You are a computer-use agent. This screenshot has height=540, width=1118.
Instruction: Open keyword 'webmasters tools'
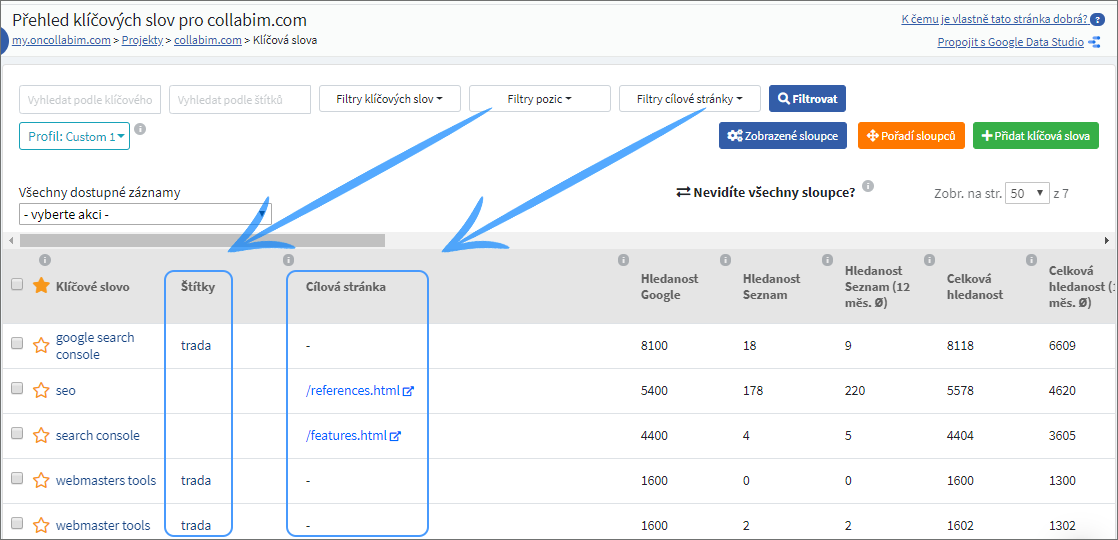106,481
